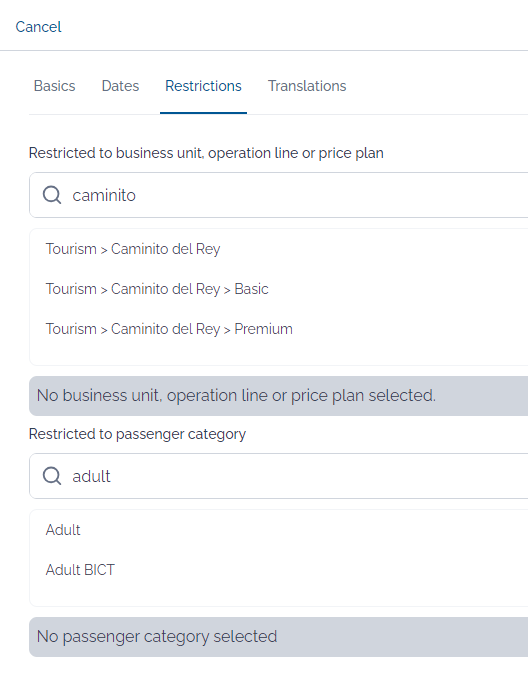Click the 'Restricted to business unit' label
Viewport: 528px width, 694px height.
tap(206, 153)
